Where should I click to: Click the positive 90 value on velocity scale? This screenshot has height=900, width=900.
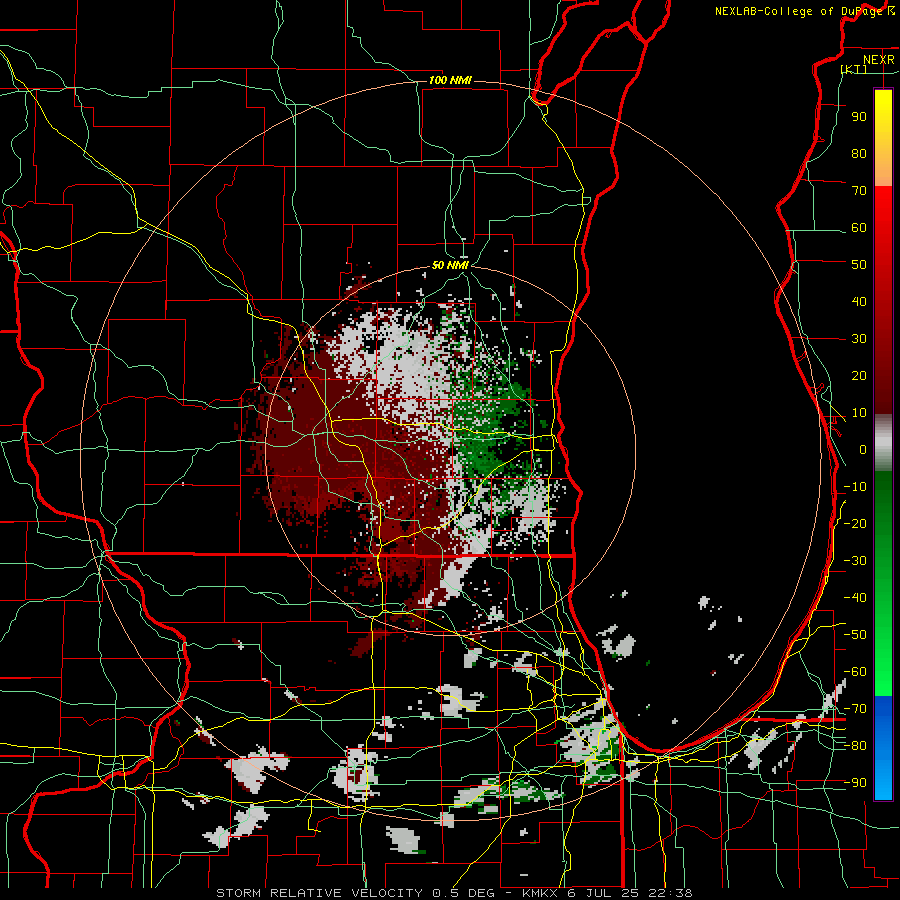[x=859, y=117]
